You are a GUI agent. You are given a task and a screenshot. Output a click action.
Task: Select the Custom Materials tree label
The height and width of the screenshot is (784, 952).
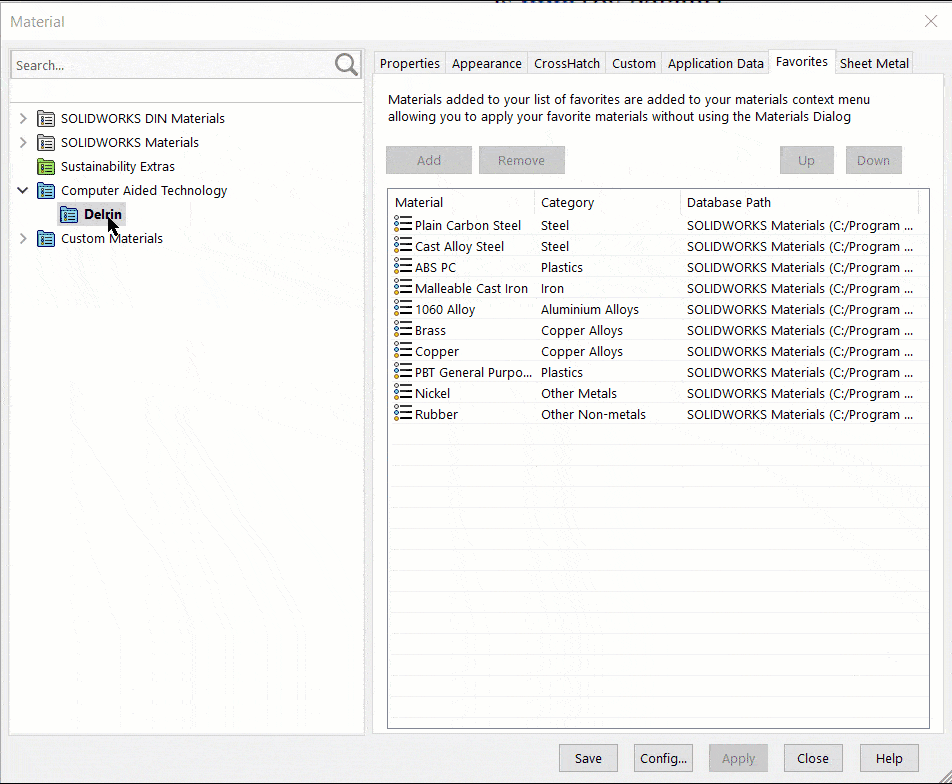(112, 239)
